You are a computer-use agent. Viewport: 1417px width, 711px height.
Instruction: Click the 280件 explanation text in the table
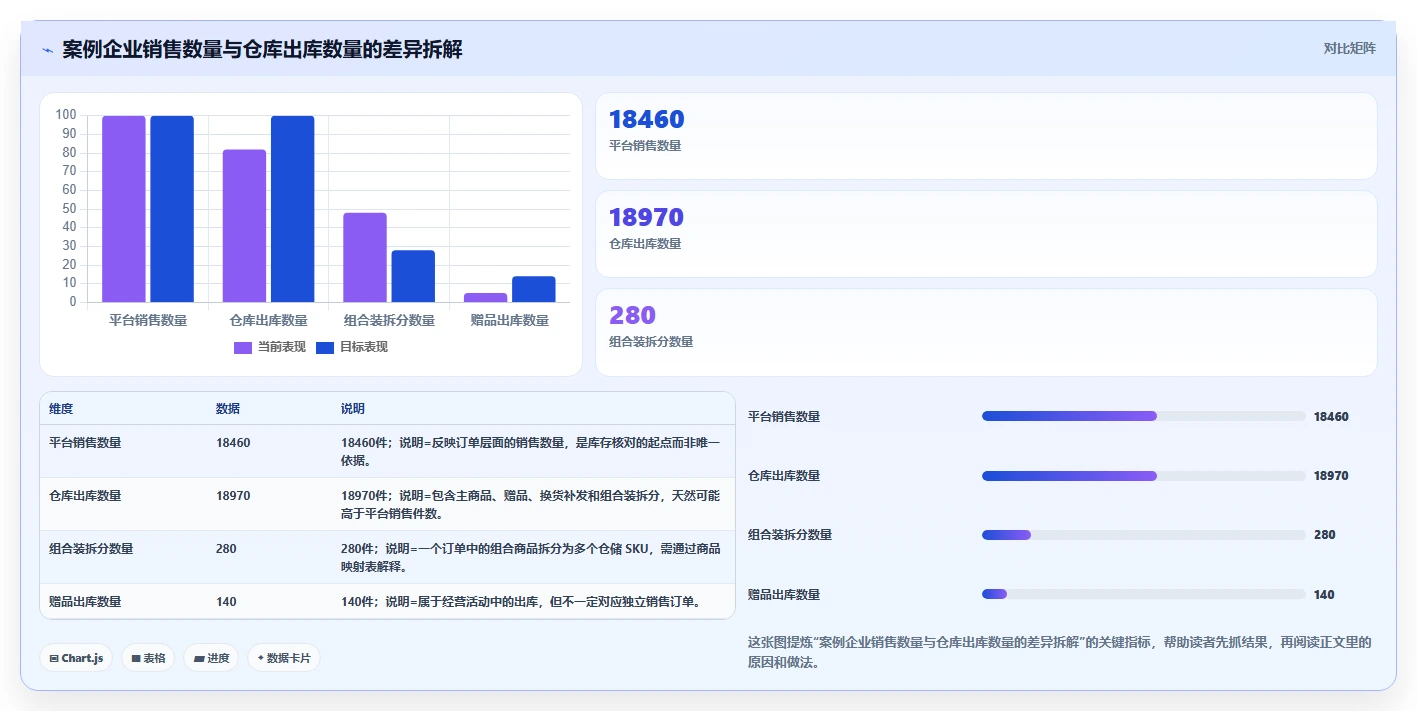coord(531,557)
